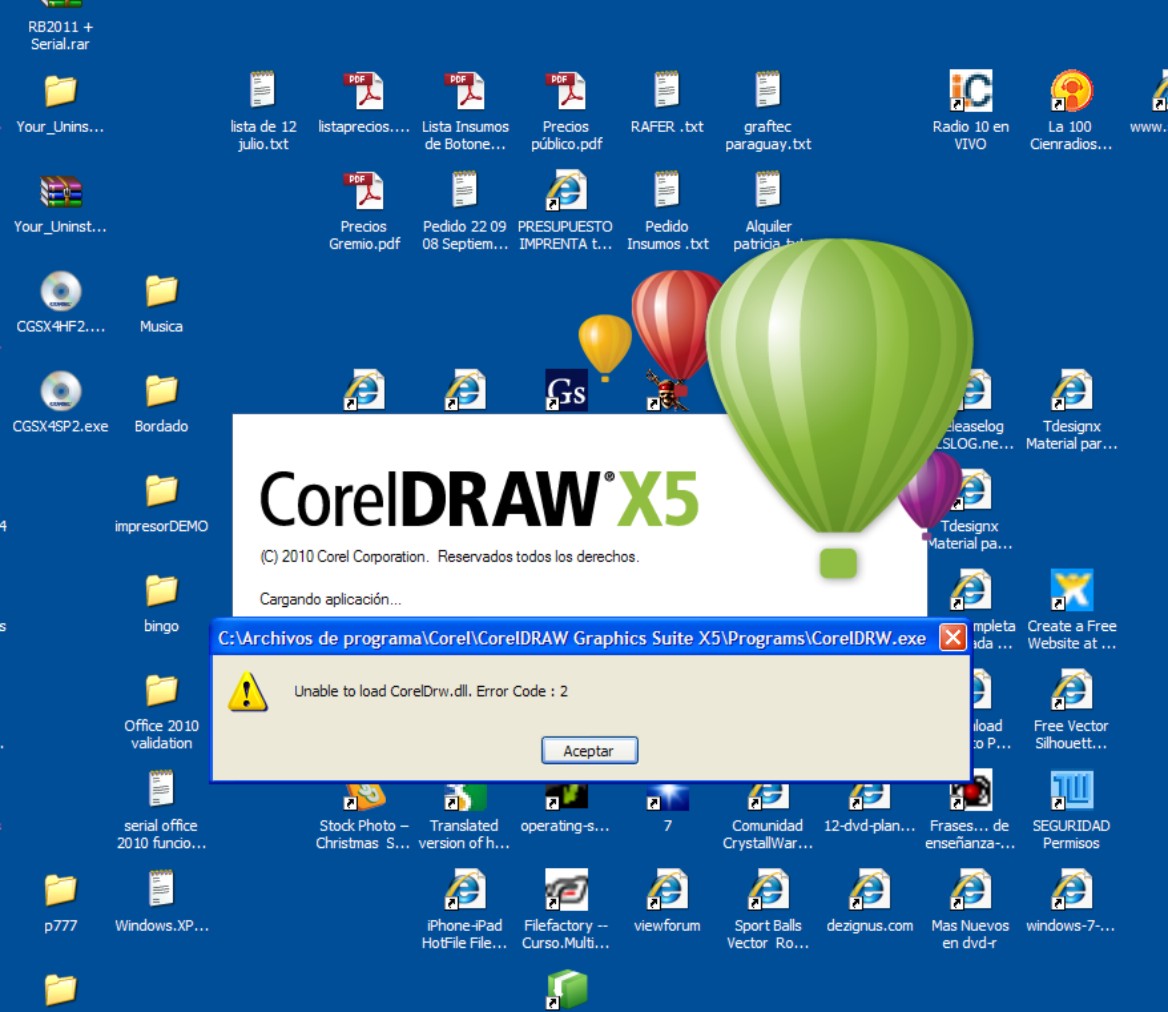The width and height of the screenshot is (1168, 1012).
Task: Select the Your_Uninst... RAR archive icon
Action: (x=60, y=192)
